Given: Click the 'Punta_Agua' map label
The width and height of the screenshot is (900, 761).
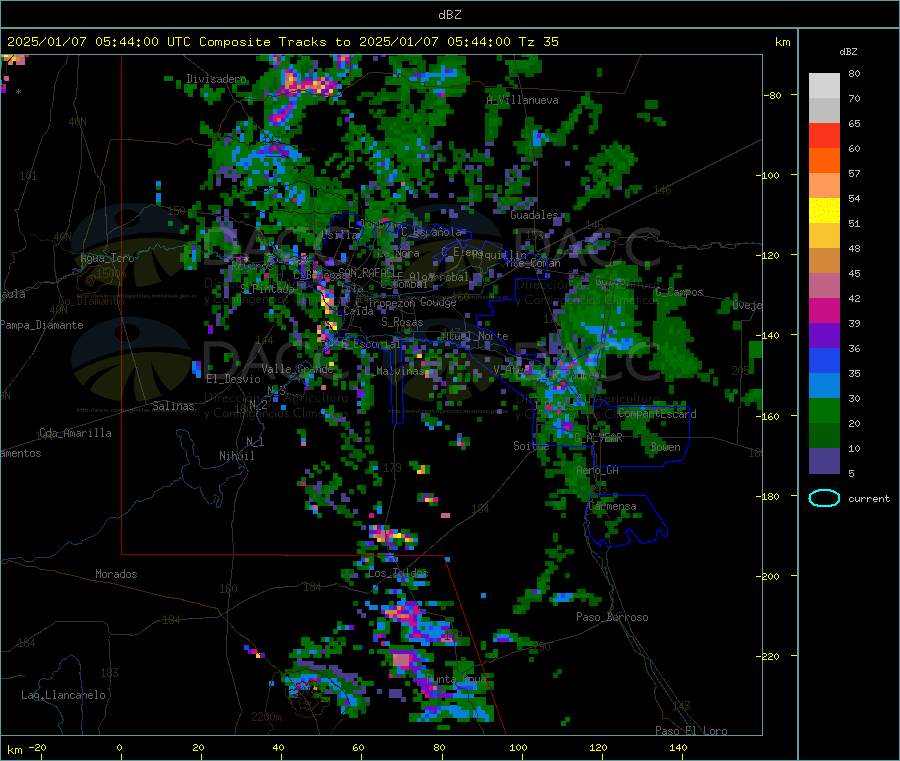Looking at the screenshot, I should pyautogui.click(x=457, y=680).
